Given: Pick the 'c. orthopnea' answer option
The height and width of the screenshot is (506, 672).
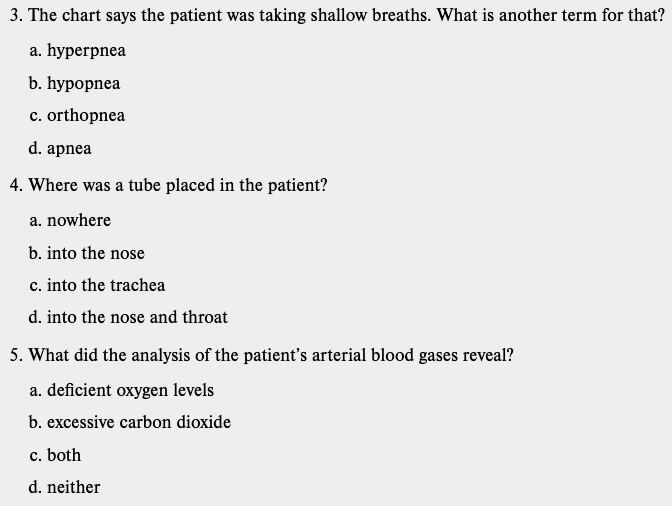Looking at the screenshot, I should 78,115.
